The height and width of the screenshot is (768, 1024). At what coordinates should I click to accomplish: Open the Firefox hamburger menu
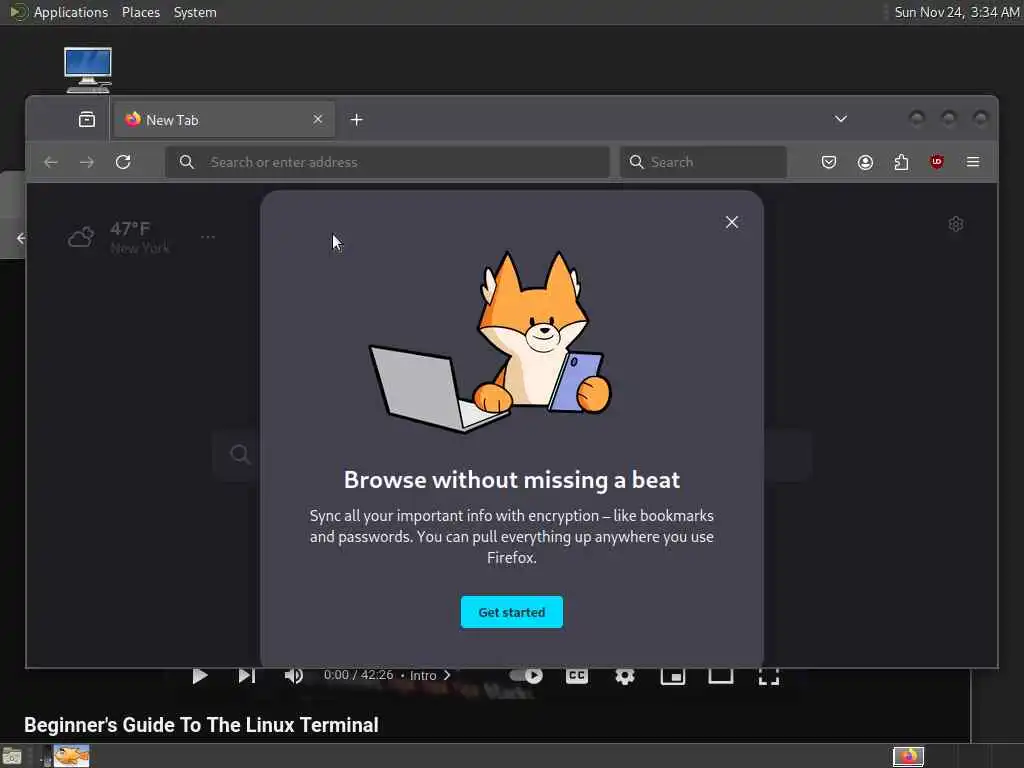pos(972,162)
